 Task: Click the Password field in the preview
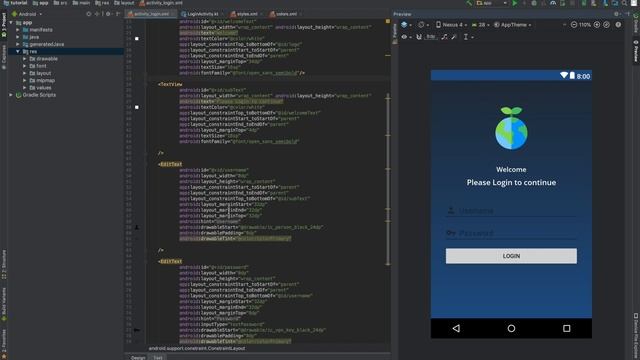pos(511,233)
